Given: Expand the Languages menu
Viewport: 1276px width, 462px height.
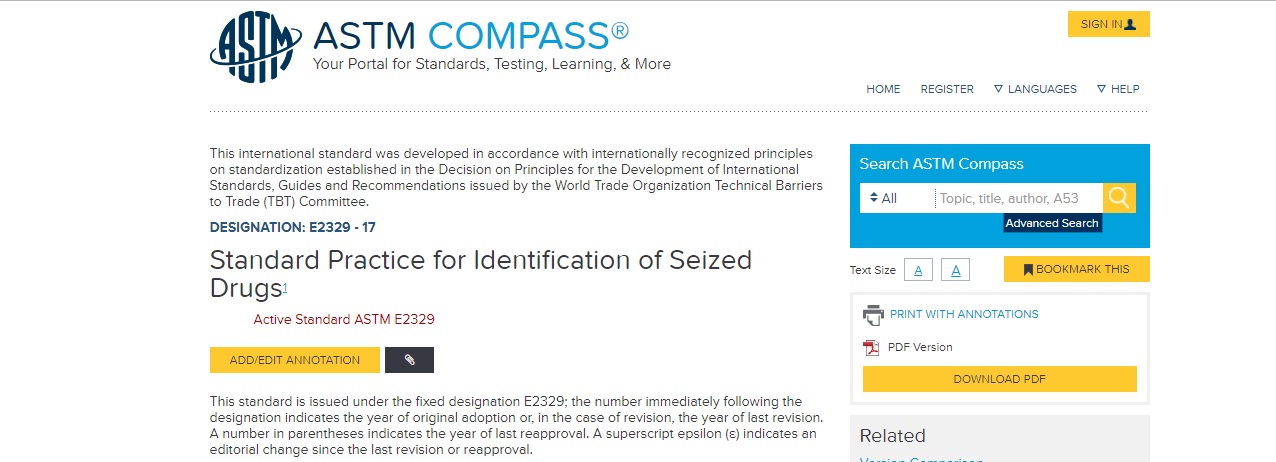Looking at the screenshot, I should (1035, 89).
